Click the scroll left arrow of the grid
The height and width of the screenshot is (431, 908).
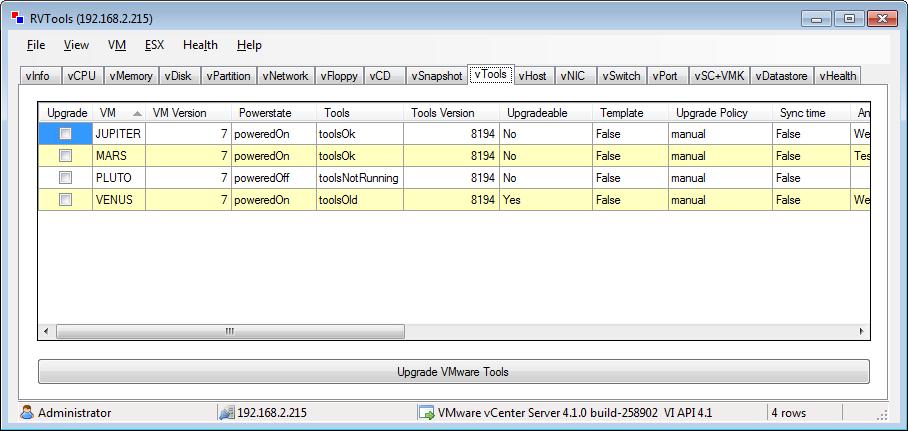[x=47, y=331]
